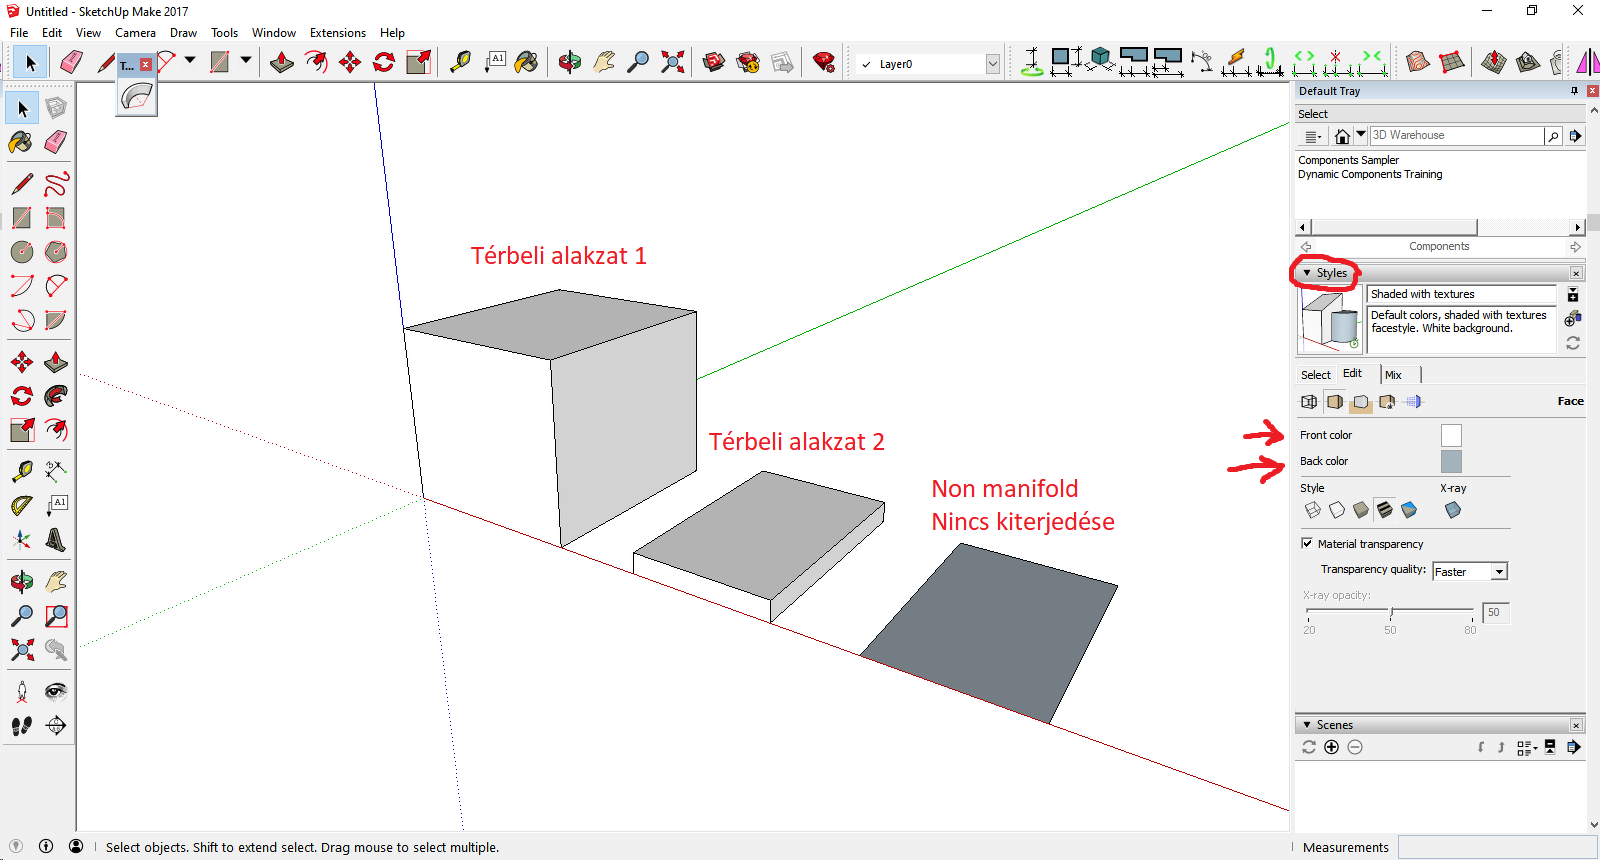1600x860 pixels.
Task: Switch to Shaded face style
Action: (x=1361, y=511)
